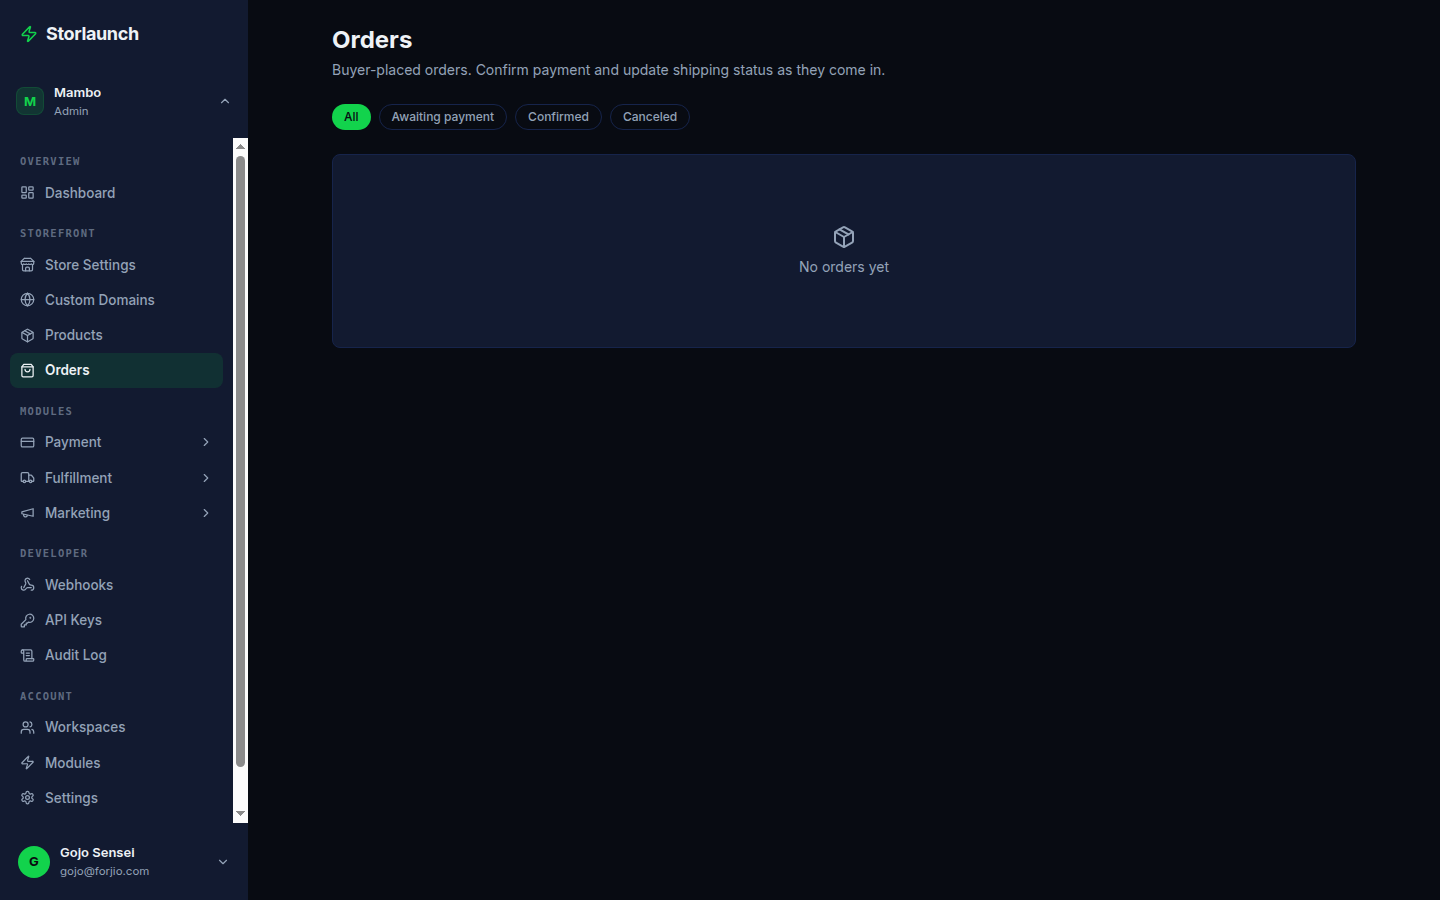
Task: Click the green G user avatar
Action: (x=34, y=862)
